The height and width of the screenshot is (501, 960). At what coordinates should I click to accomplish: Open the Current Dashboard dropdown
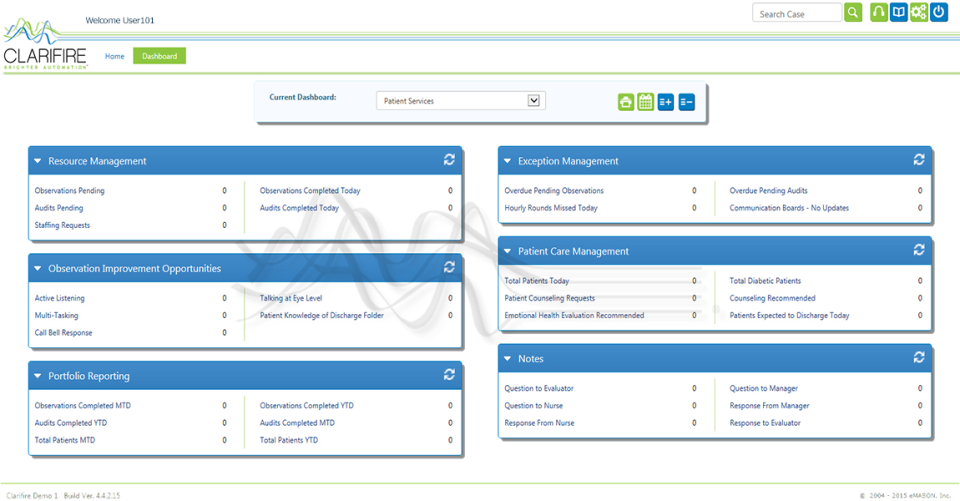point(534,100)
